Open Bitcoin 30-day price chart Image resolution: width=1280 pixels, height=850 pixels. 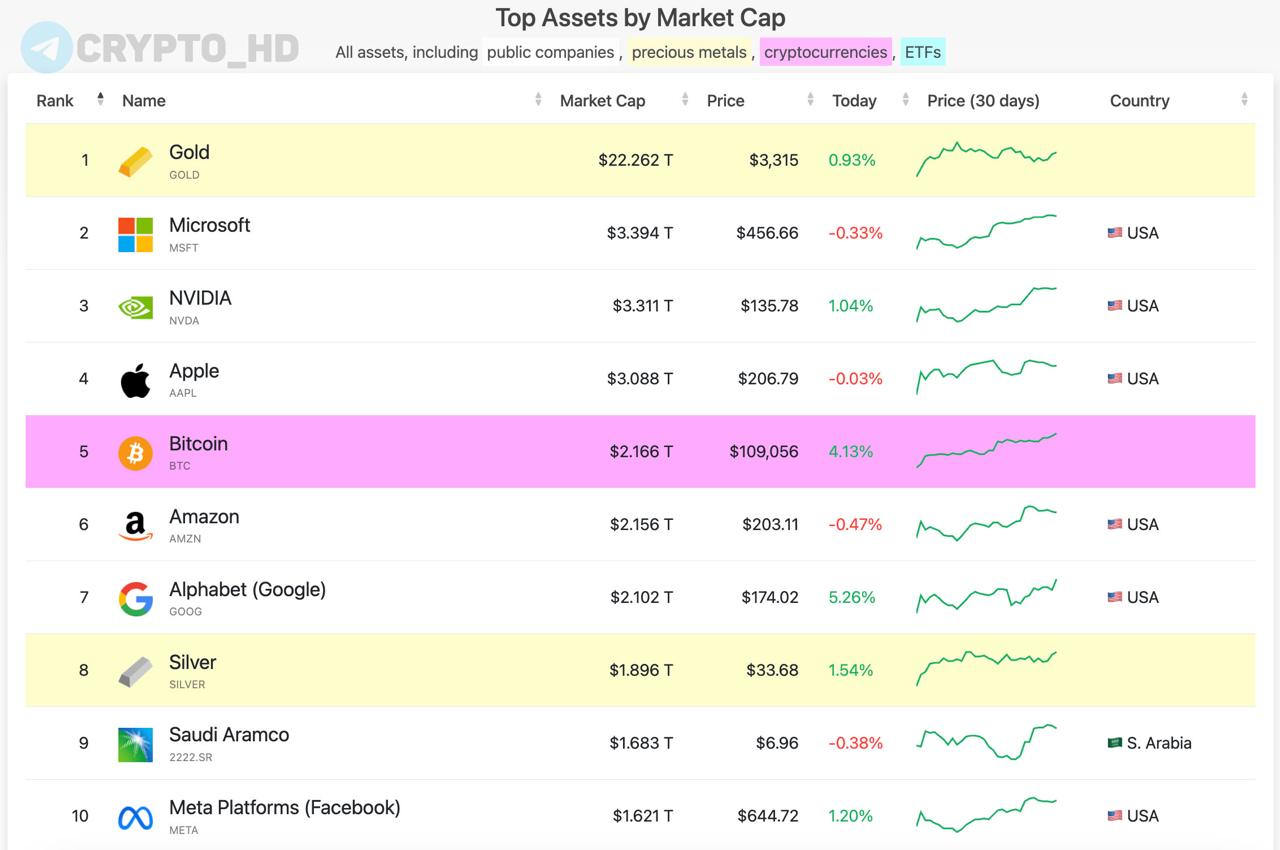986,450
